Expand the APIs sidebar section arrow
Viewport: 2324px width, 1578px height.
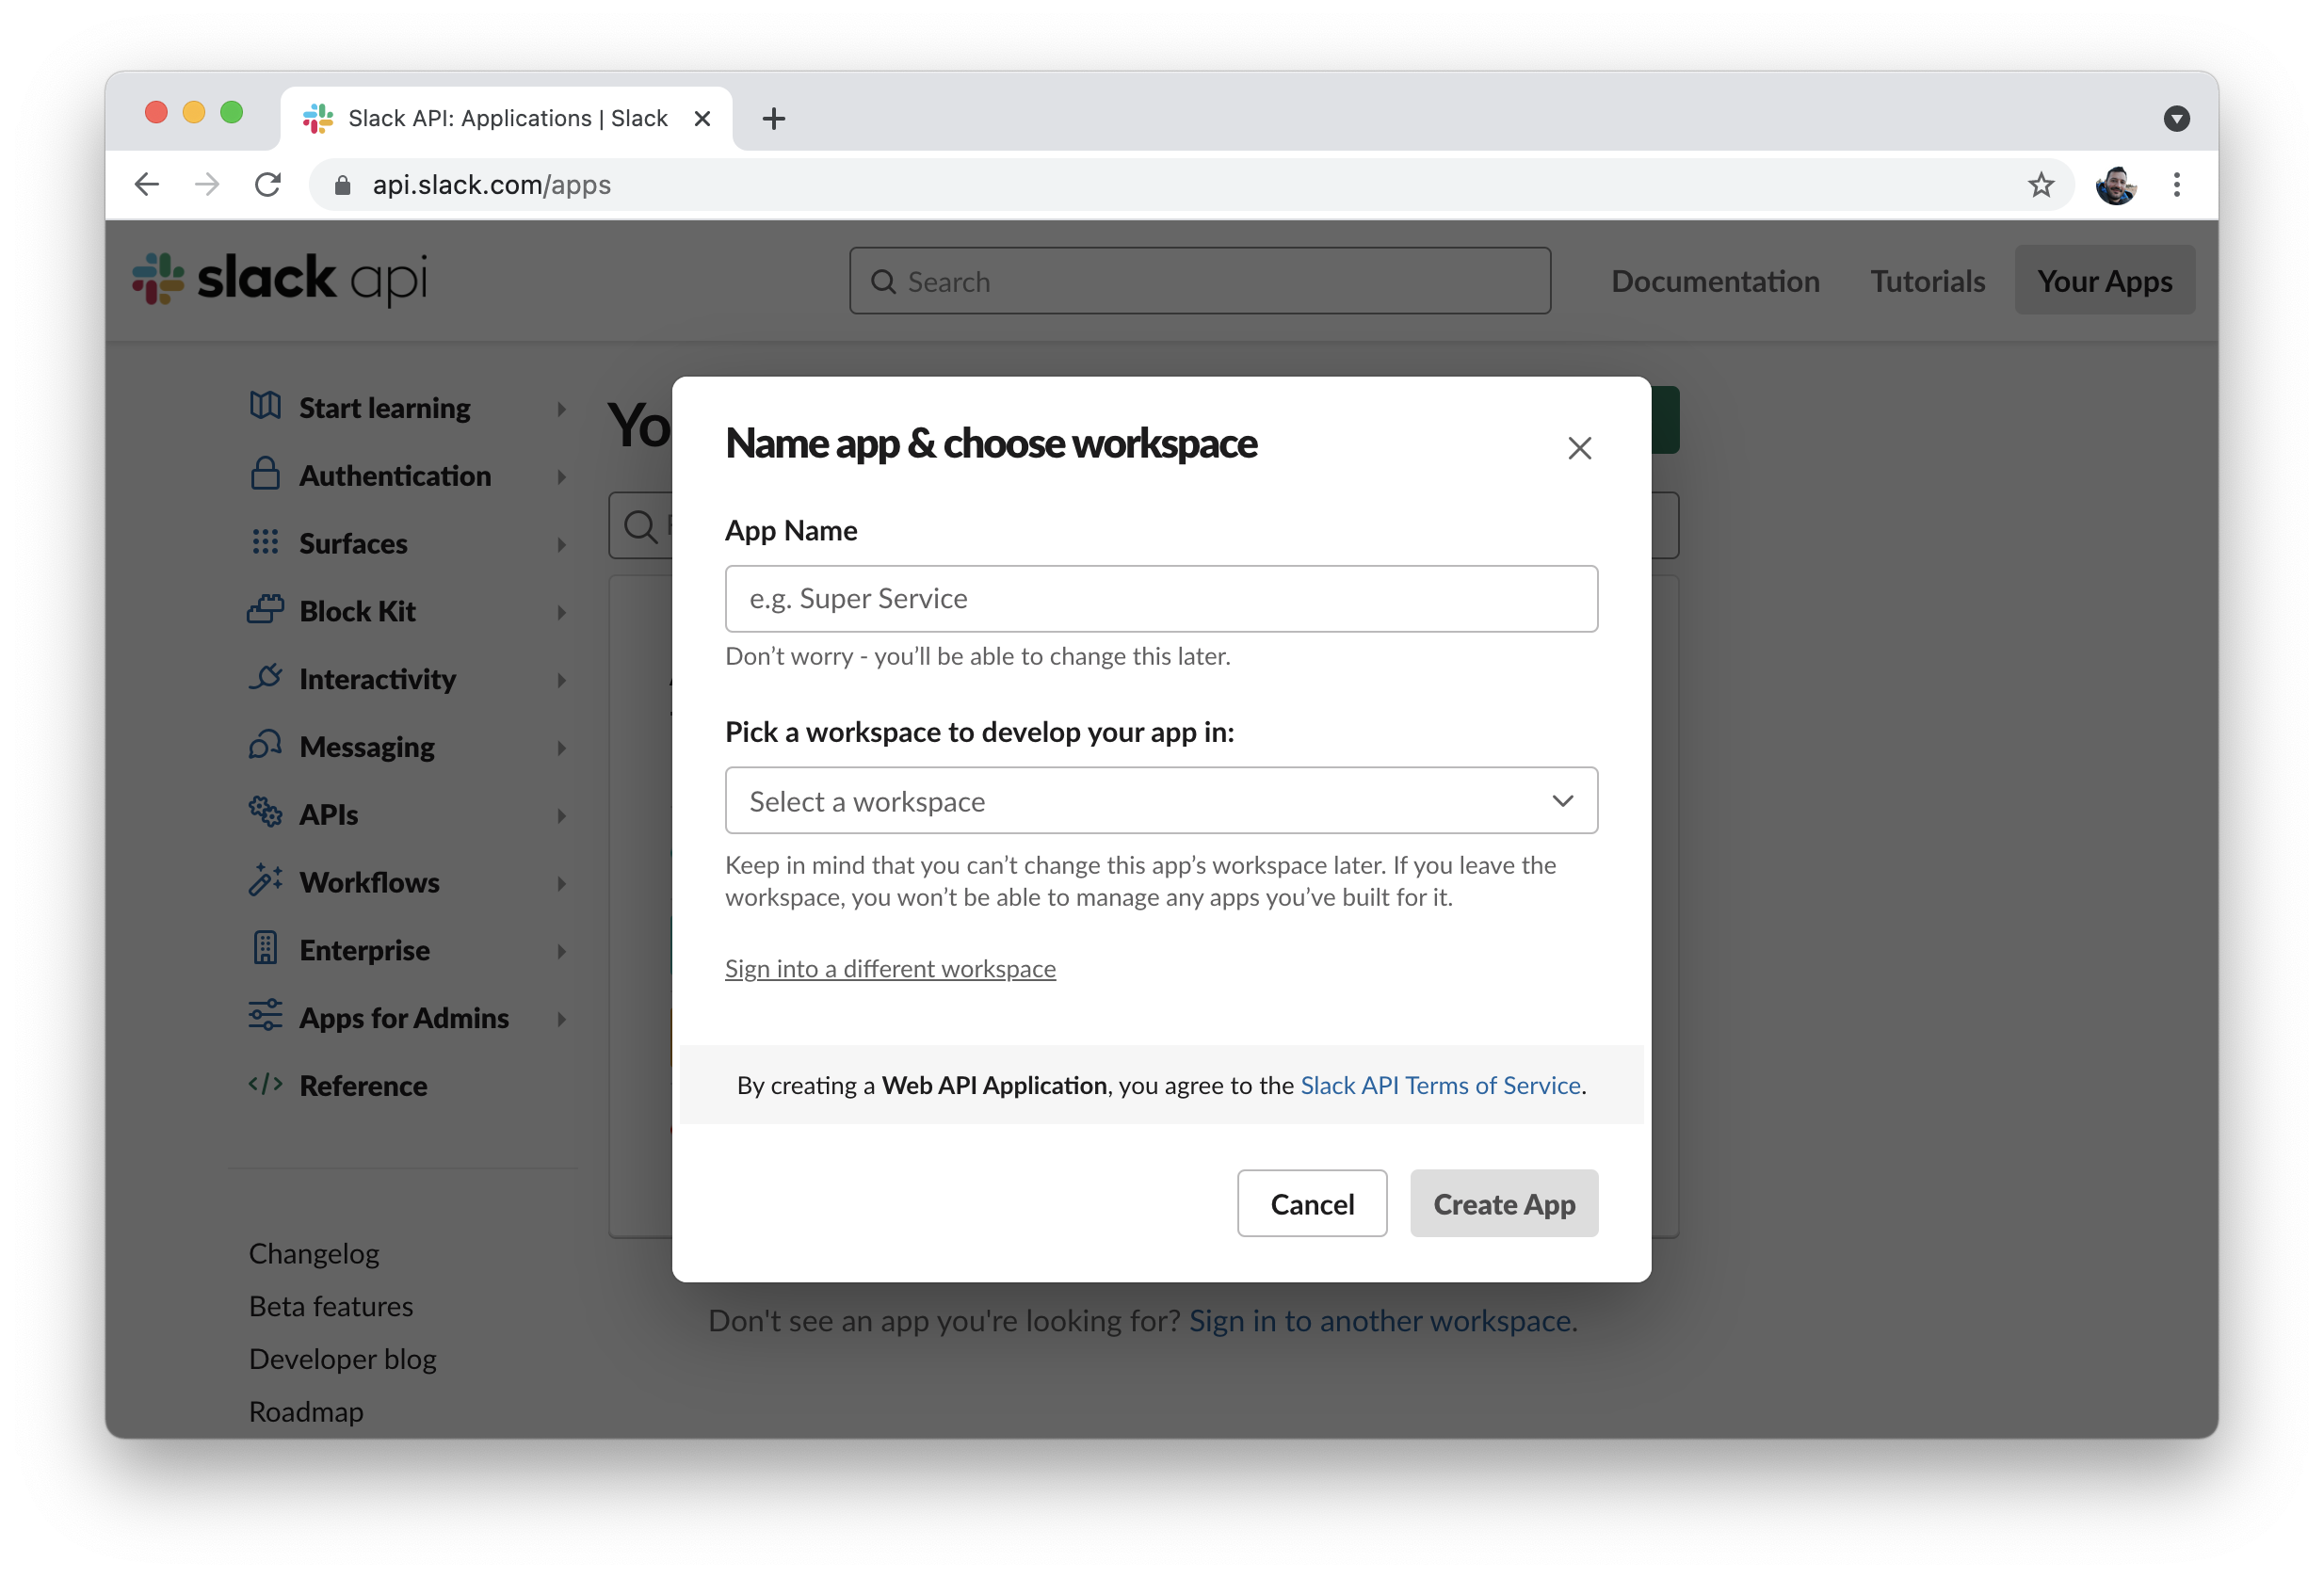pos(562,816)
